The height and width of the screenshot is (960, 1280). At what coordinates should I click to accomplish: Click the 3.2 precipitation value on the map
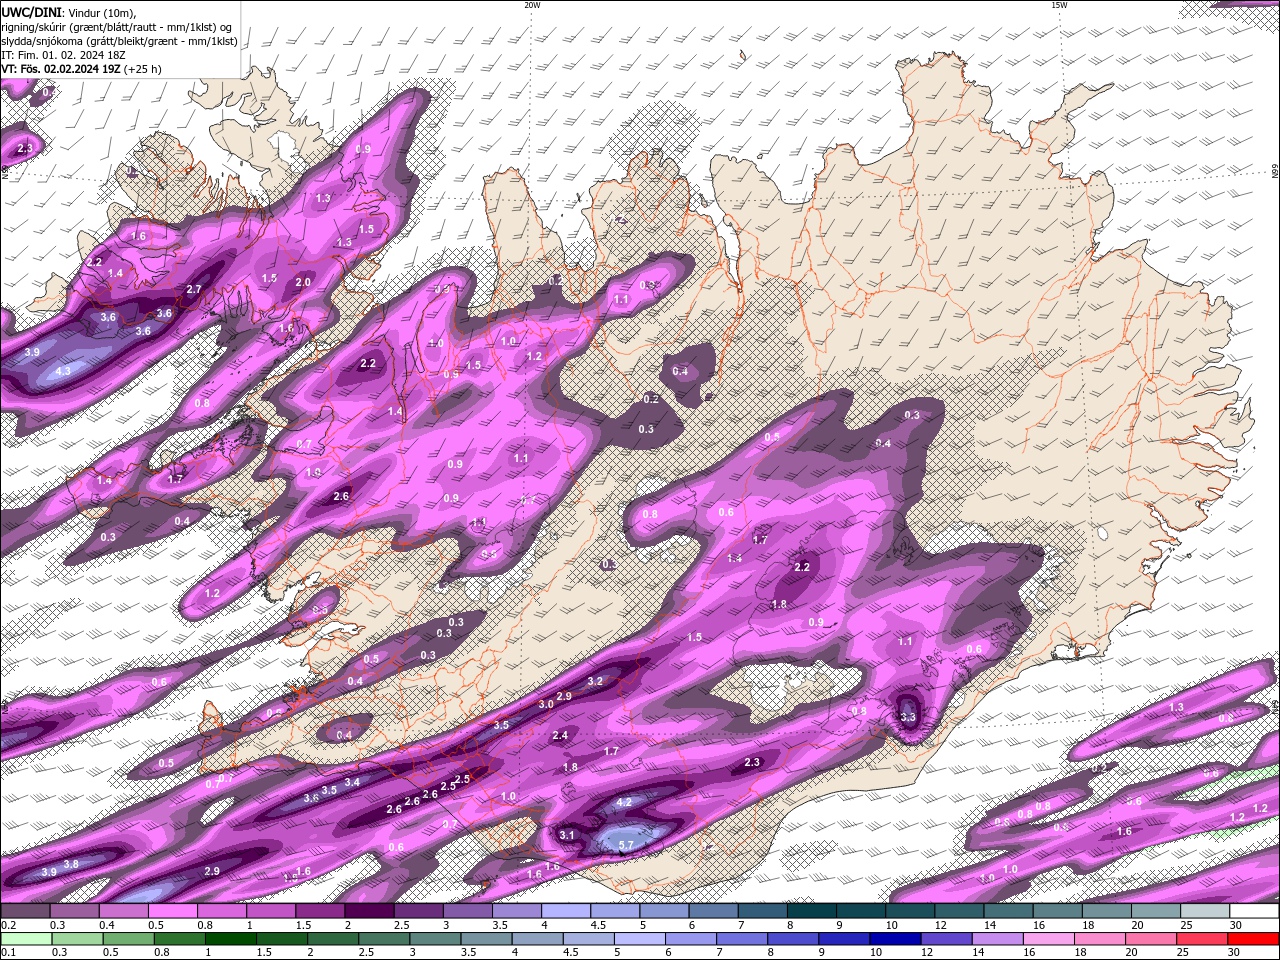[595, 681]
